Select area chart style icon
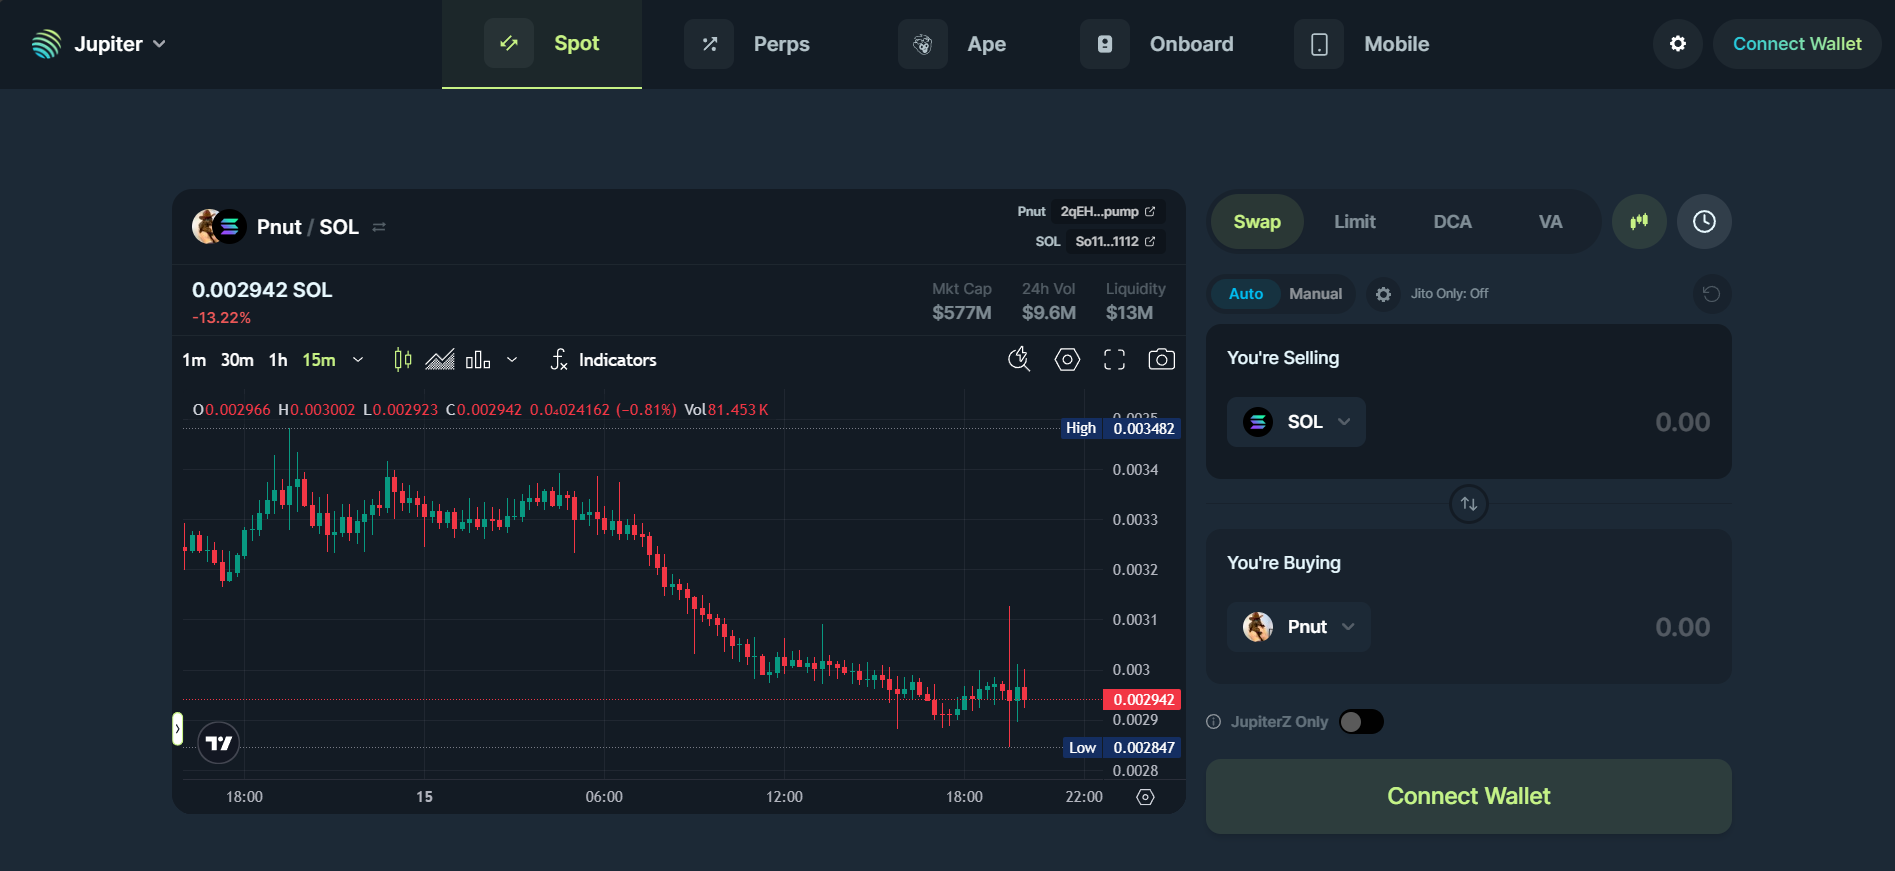 click(440, 359)
